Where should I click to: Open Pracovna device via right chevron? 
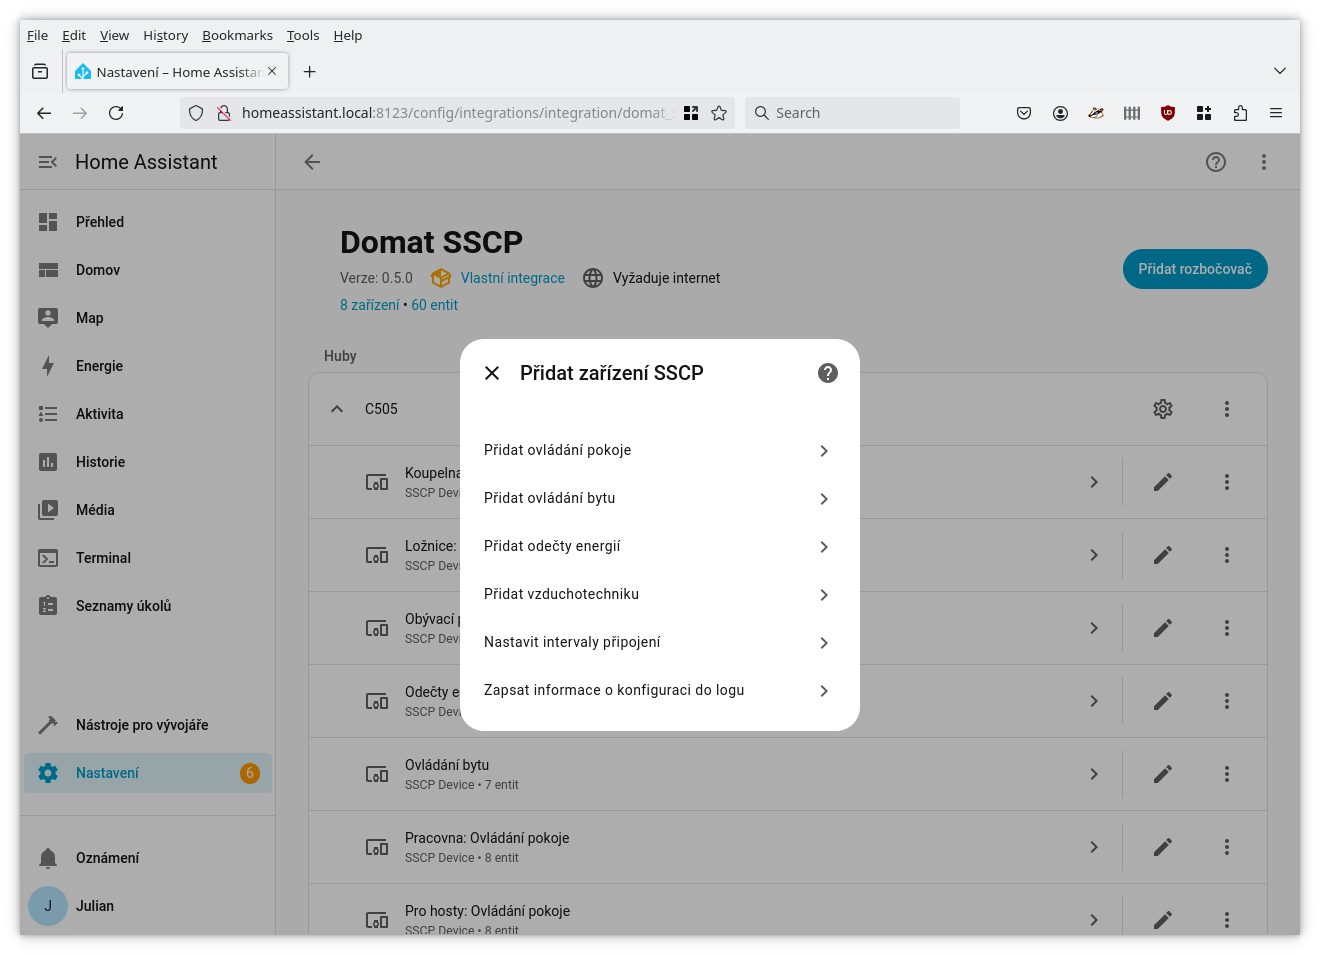(1094, 847)
